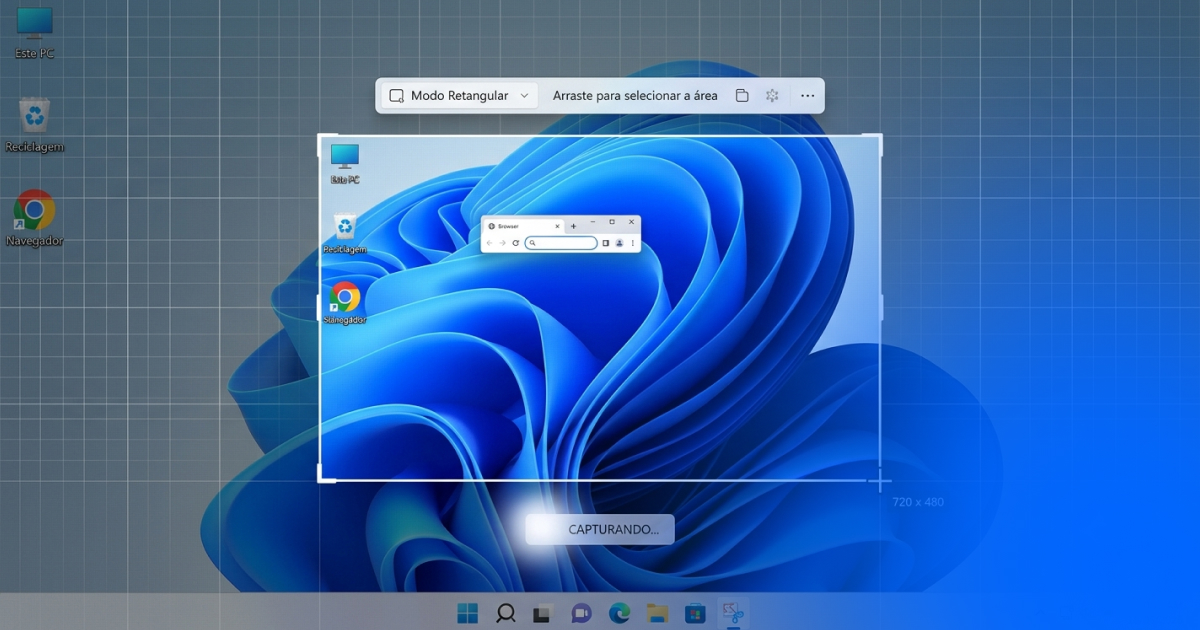Select Este PC icon on the dimmed desktop

pyautogui.click(x=35, y=33)
